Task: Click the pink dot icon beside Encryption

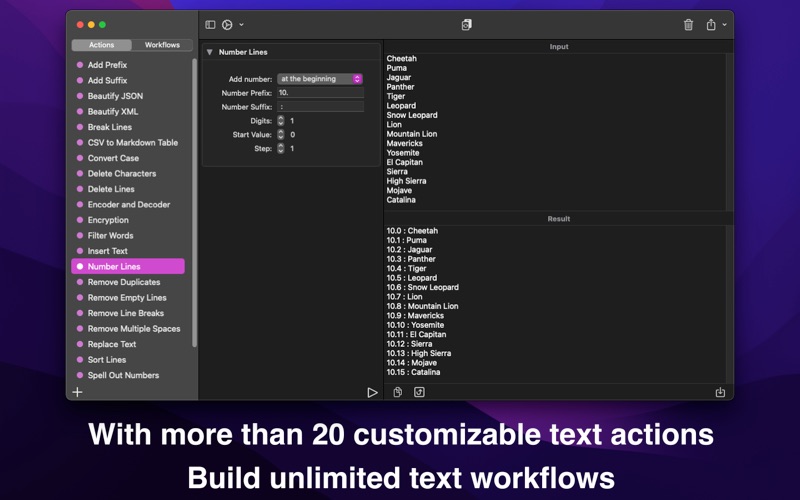Action: tap(80, 220)
